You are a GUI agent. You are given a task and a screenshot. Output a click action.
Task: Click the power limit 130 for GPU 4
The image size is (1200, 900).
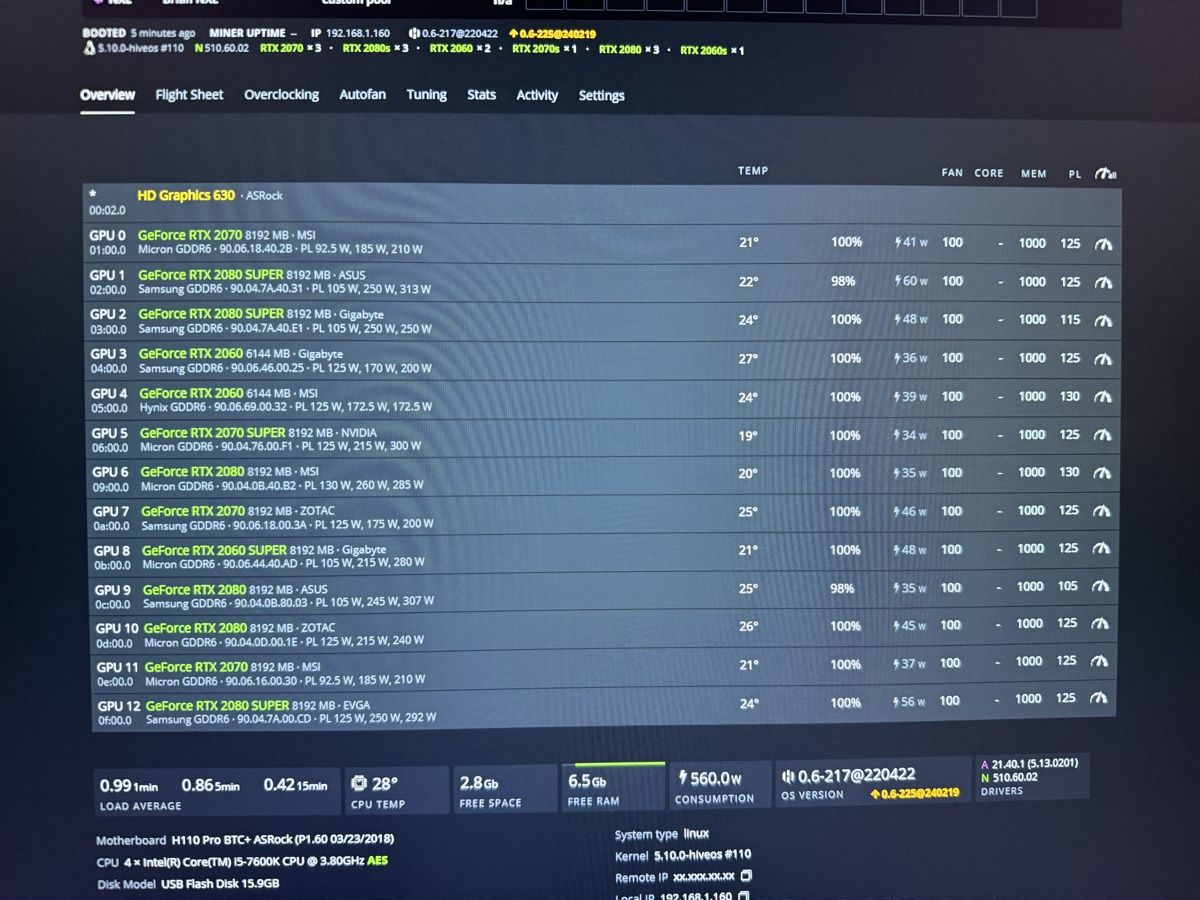click(1070, 396)
